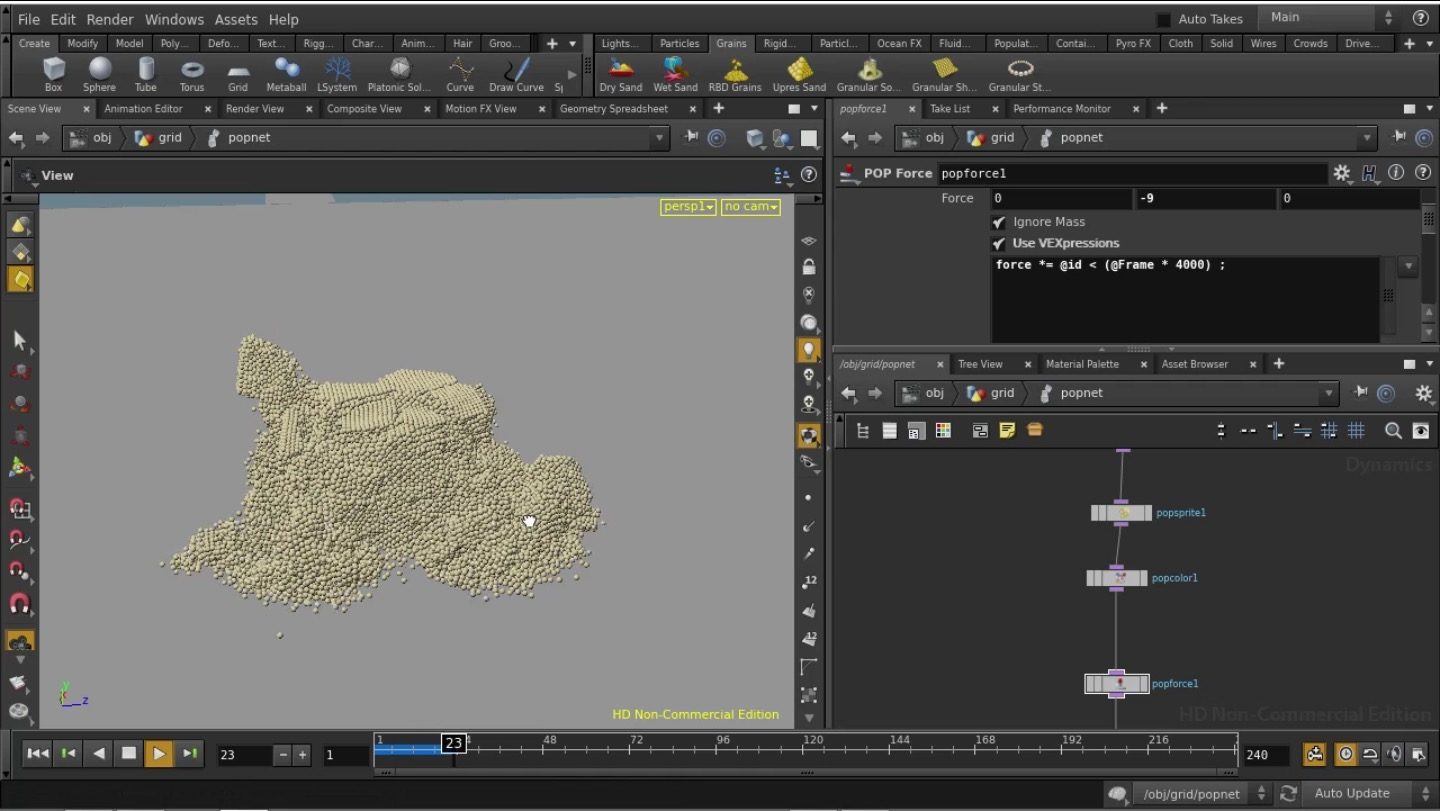Click the timeline range slider bar
Screen dimensions: 1440x811
pyautogui.click(x=806, y=771)
